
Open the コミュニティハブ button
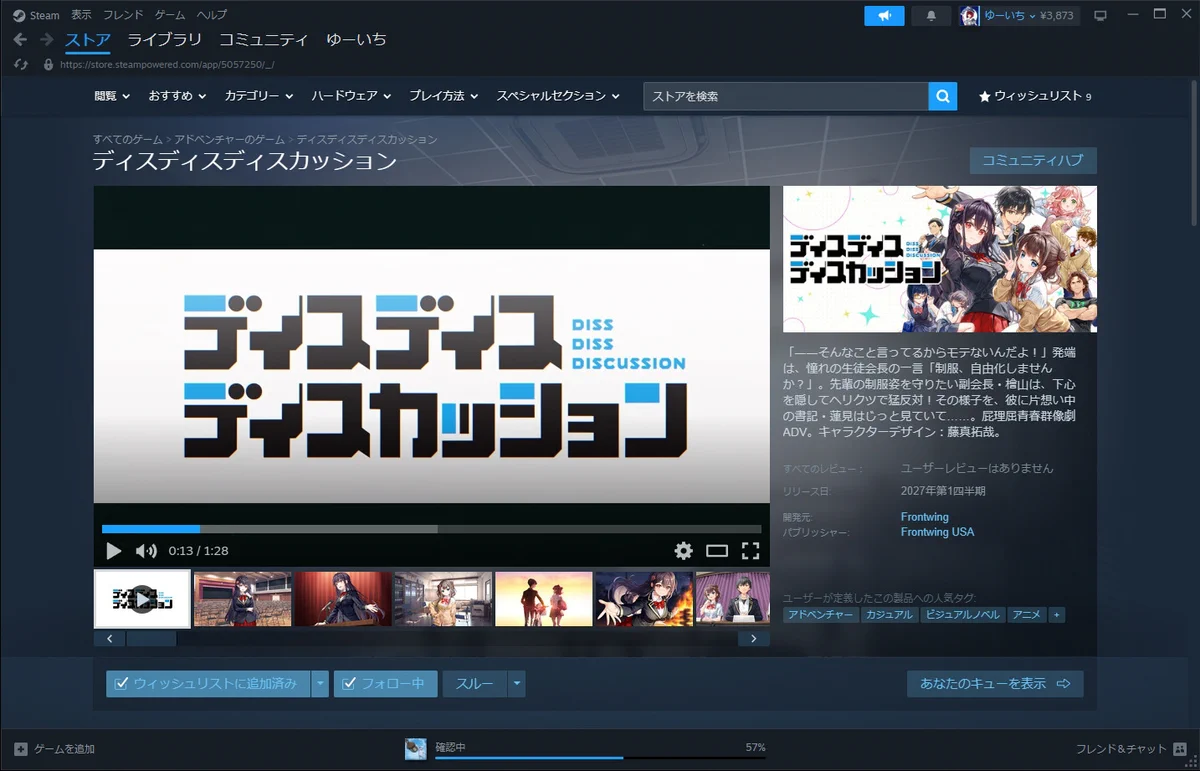click(x=1033, y=160)
